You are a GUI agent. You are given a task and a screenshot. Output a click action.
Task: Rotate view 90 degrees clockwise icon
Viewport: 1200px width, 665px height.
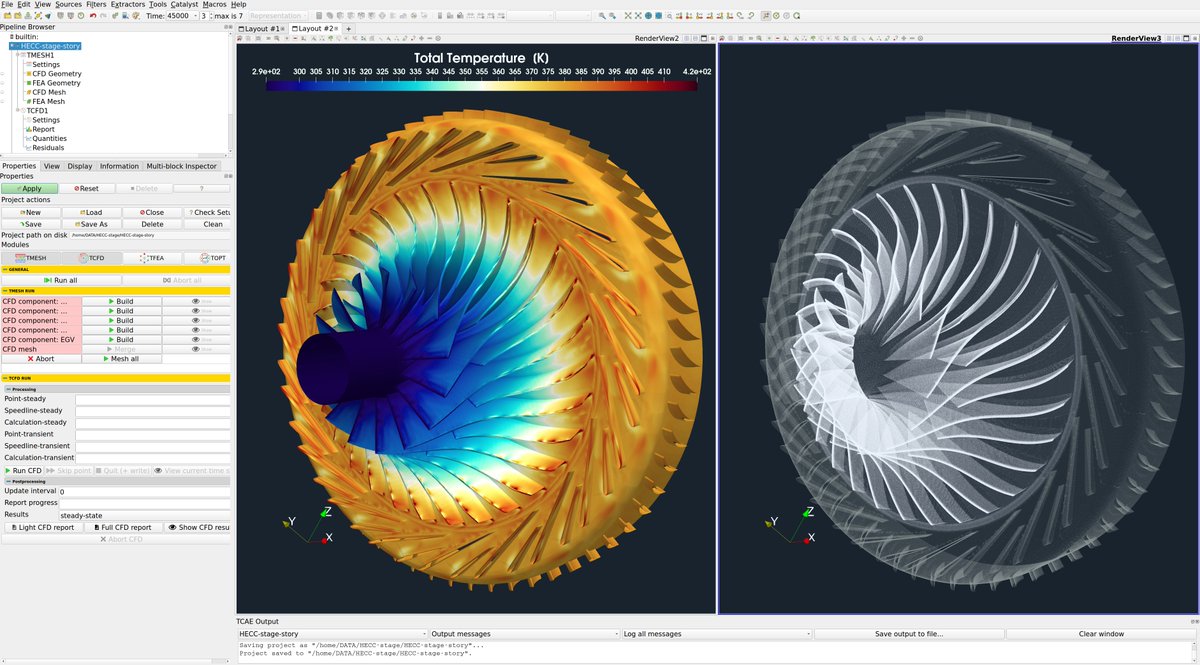point(739,17)
